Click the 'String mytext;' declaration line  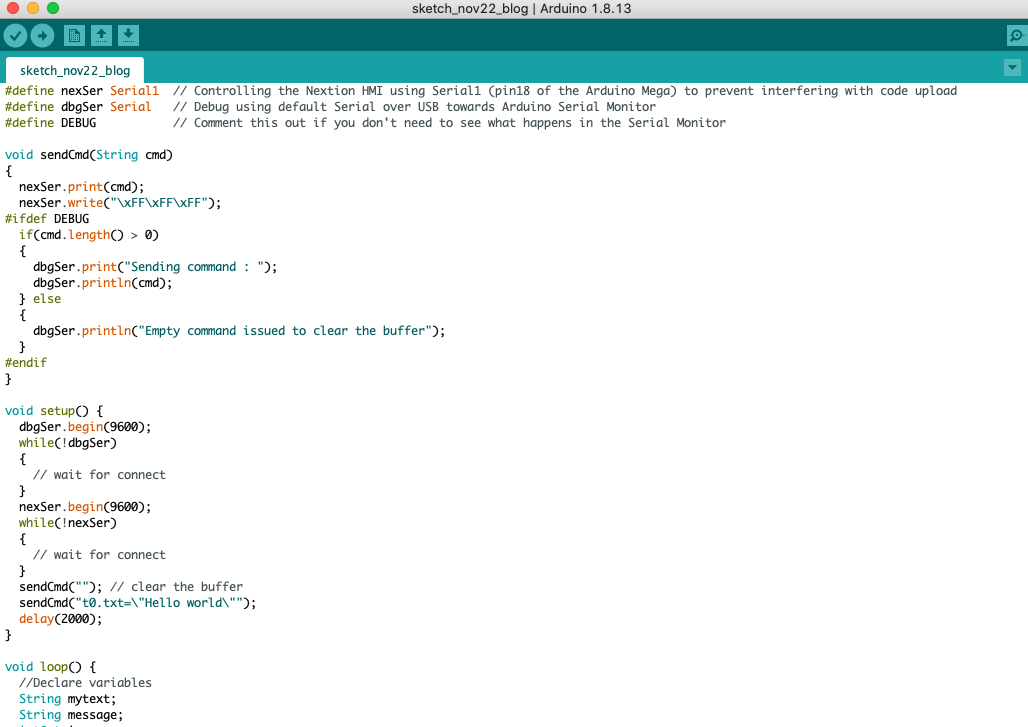(67, 699)
